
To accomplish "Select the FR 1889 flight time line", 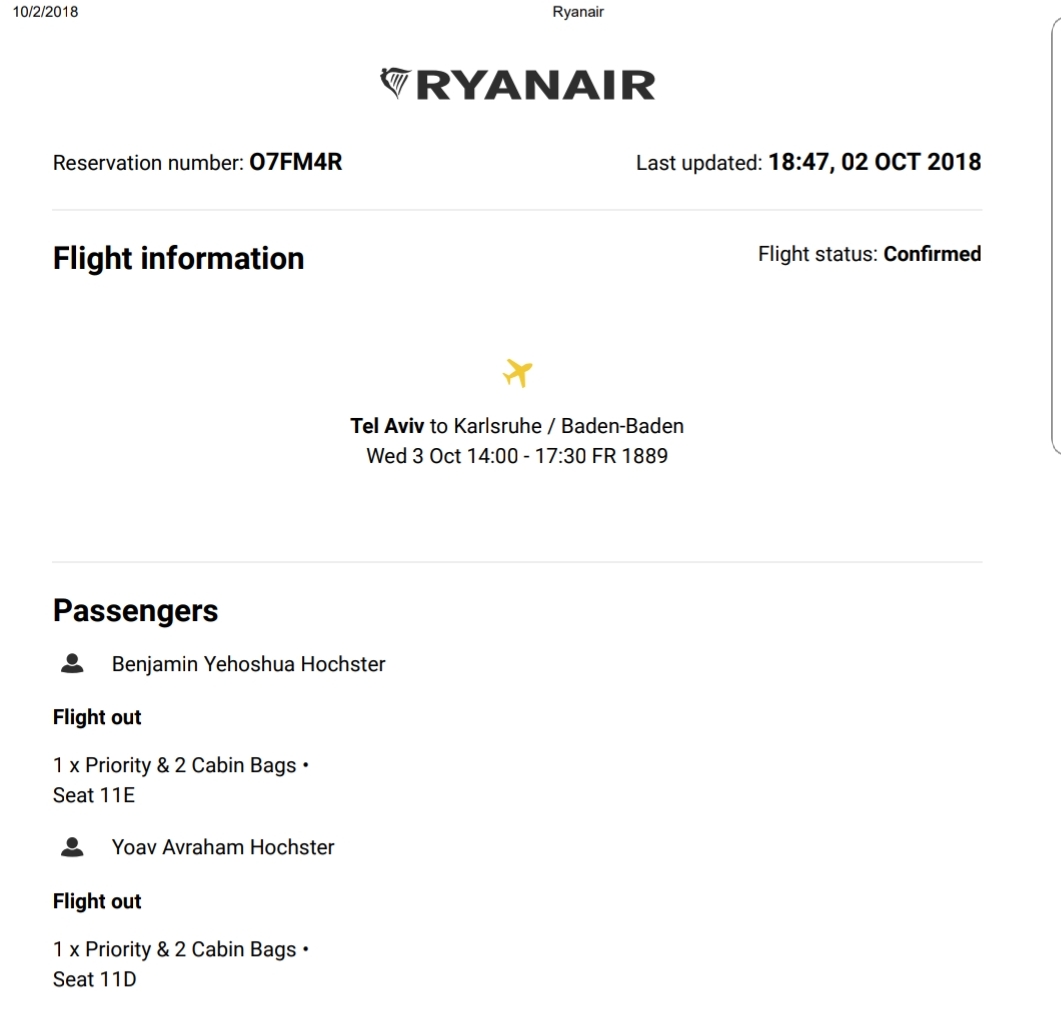I will click(517, 457).
